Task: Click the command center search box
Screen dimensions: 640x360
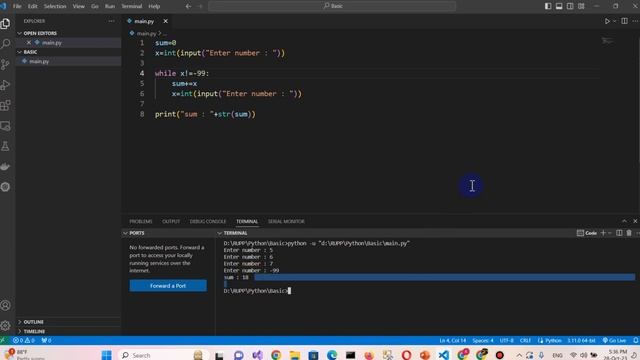Action: [x=332, y=6]
